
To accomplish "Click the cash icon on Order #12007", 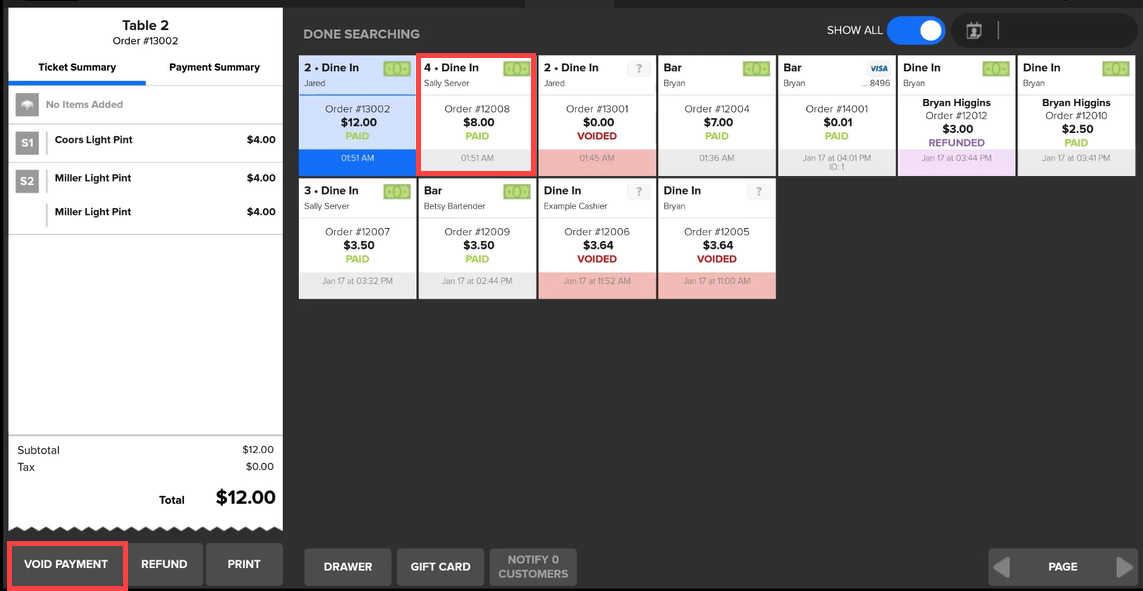I will 397,192.
